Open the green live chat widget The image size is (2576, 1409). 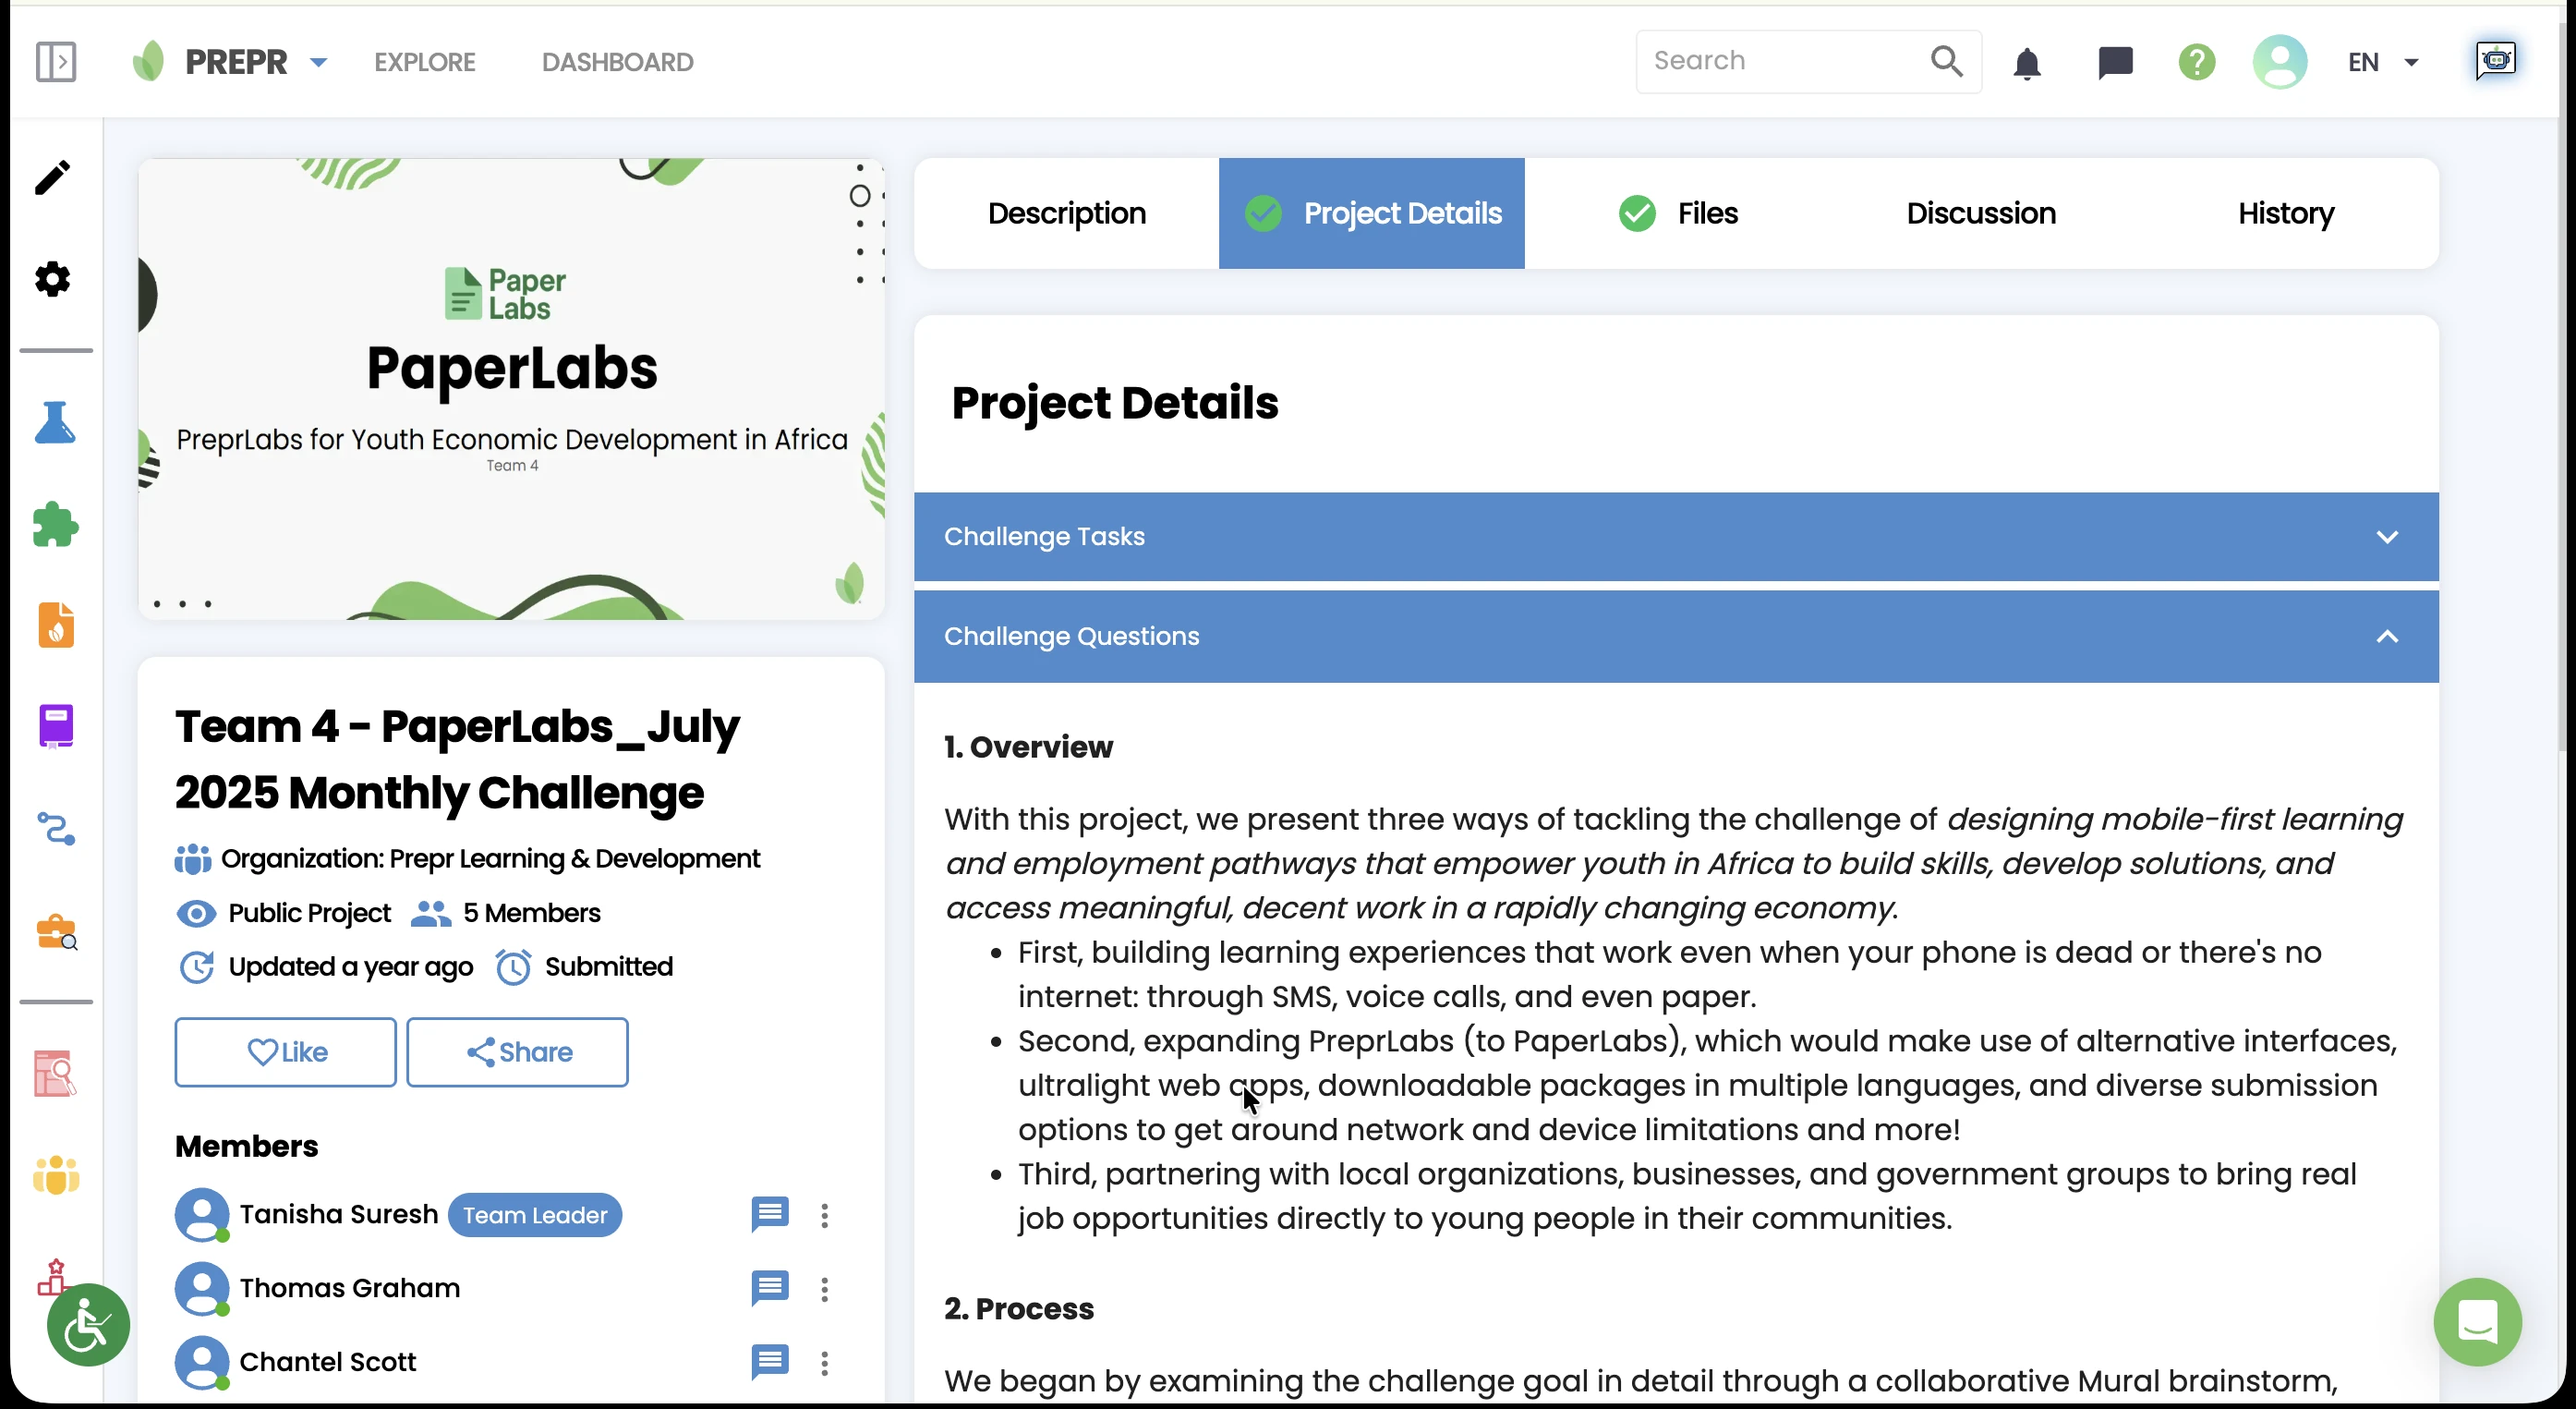click(2477, 1322)
